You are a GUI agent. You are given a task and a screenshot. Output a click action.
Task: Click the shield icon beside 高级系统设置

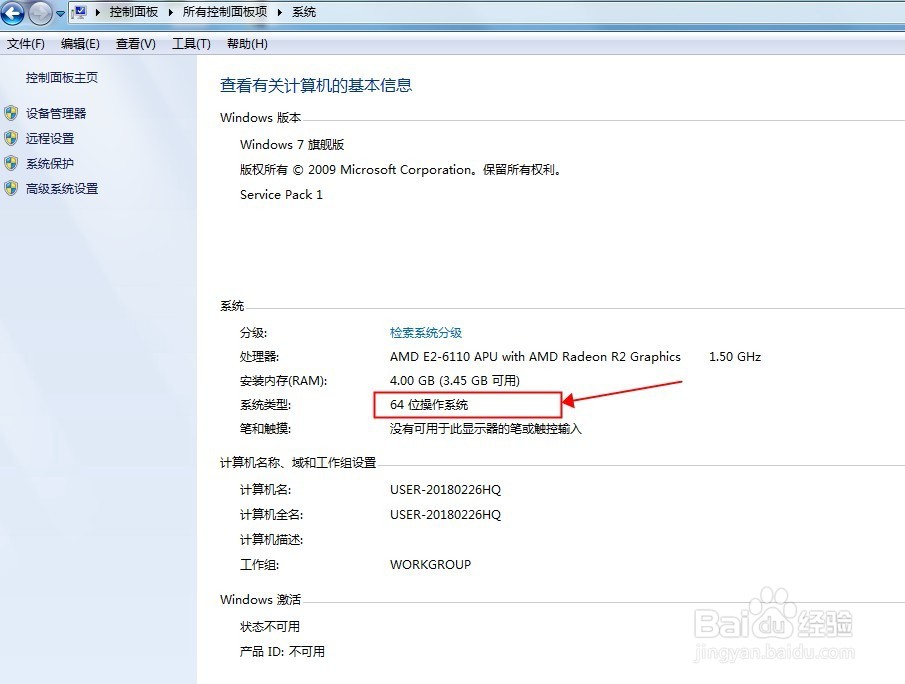(11, 188)
